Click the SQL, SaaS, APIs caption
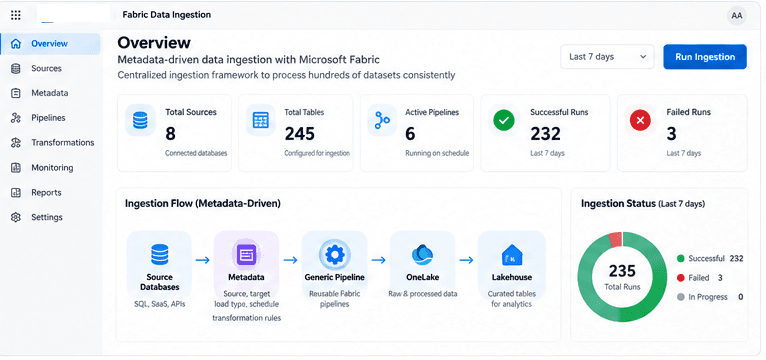766x360 pixels. click(x=159, y=304)
